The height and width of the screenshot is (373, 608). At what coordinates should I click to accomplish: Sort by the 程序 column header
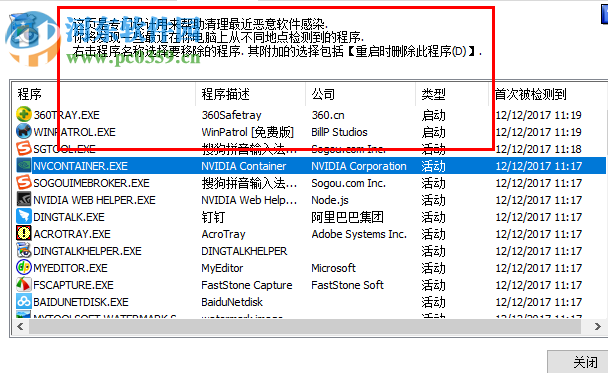[104, 94]
